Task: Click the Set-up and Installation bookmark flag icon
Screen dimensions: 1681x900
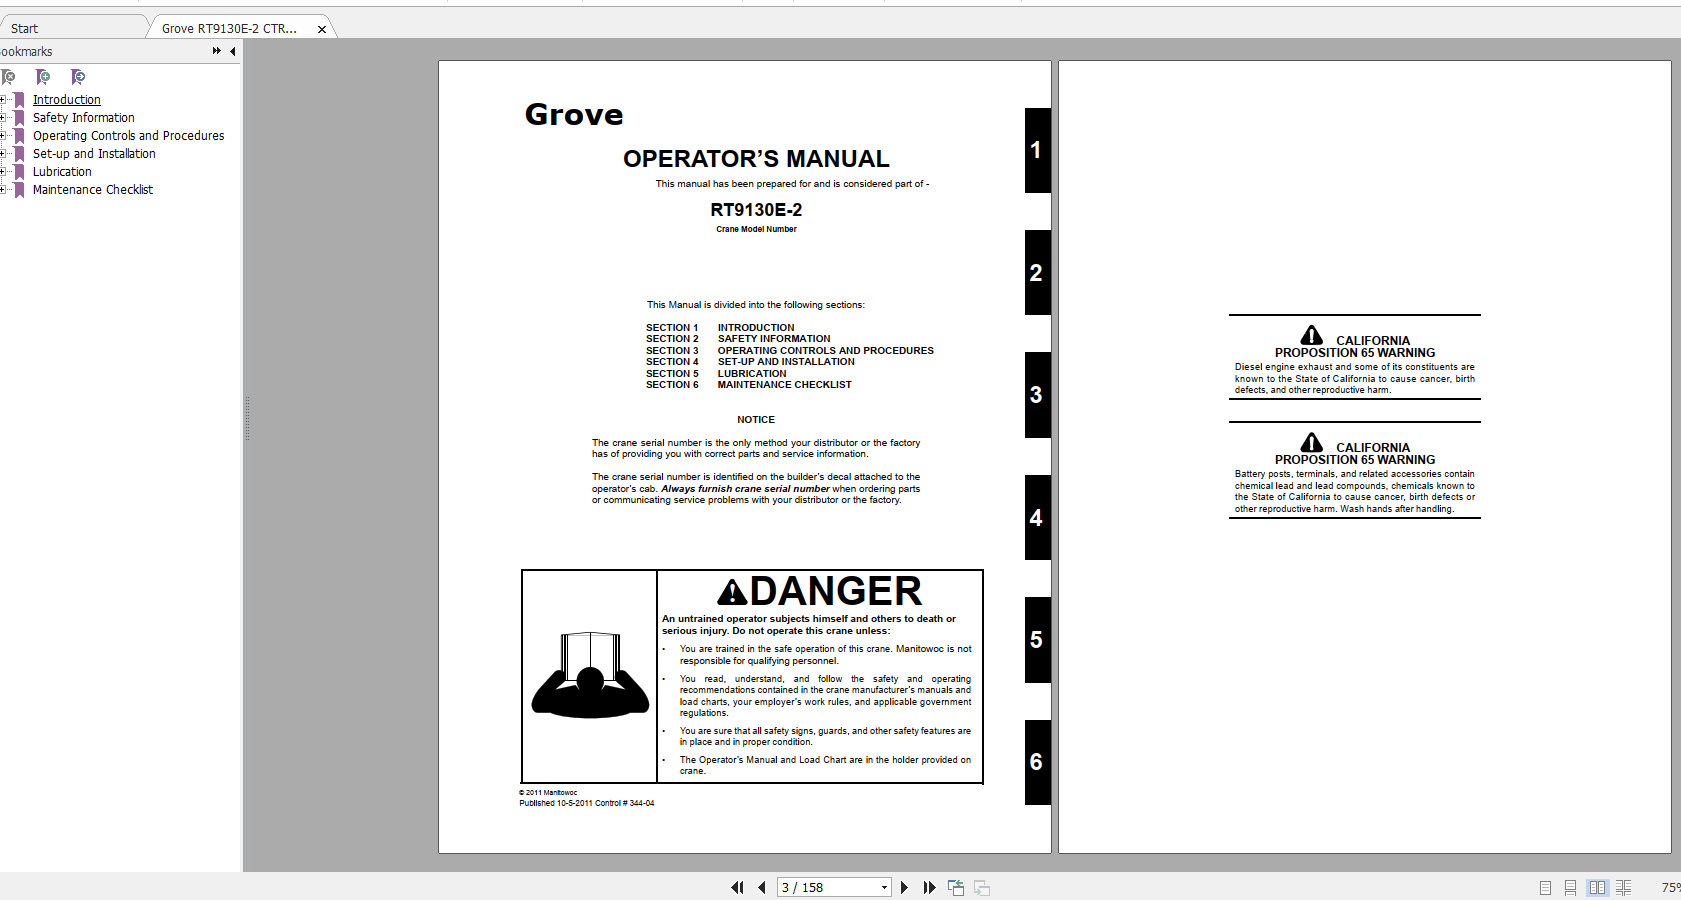Action: click(x=19, y=154)
